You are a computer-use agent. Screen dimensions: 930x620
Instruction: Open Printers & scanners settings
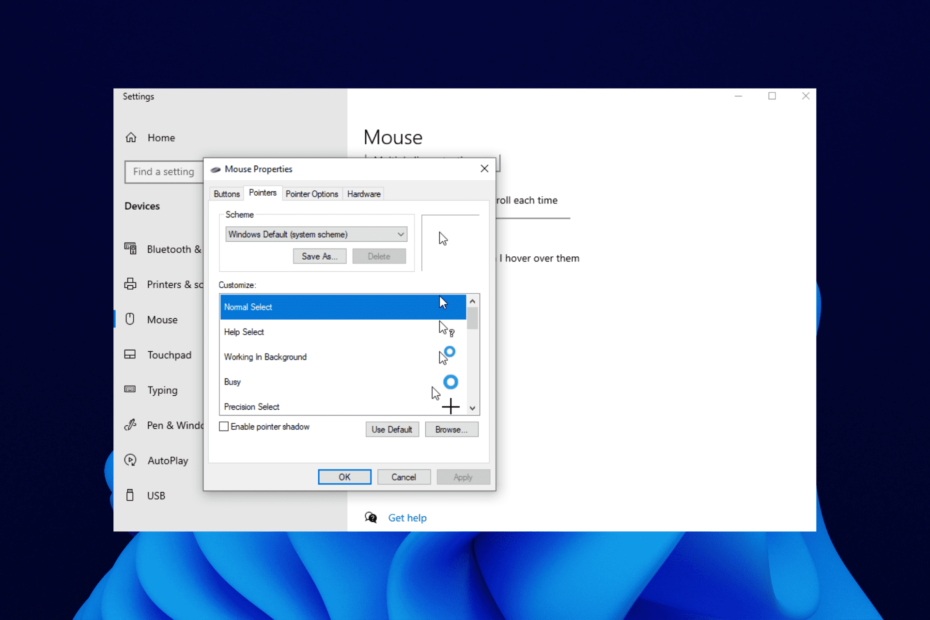[x=165, y=284]
